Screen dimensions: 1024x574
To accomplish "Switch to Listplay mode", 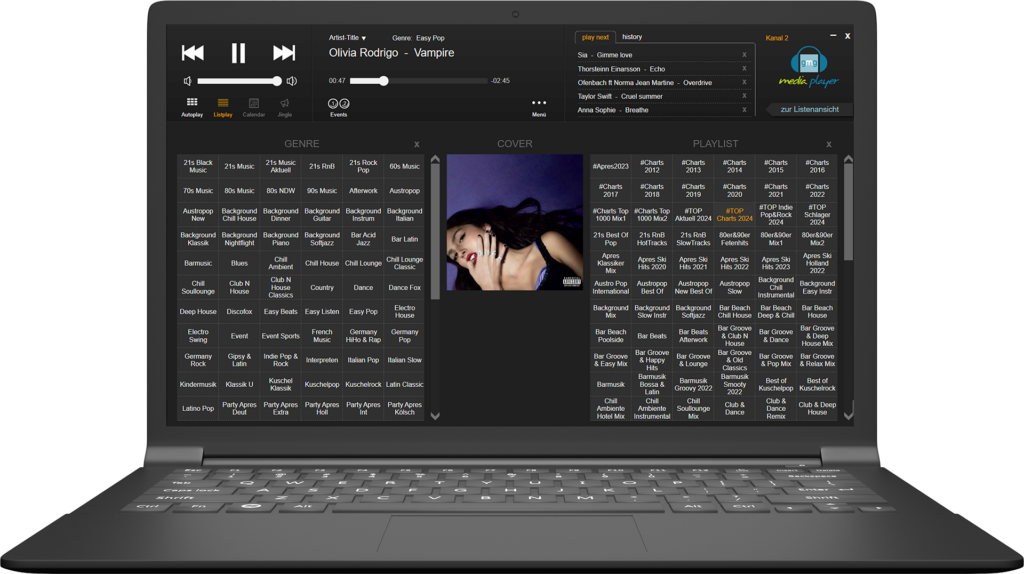I will tap(223, 107).
